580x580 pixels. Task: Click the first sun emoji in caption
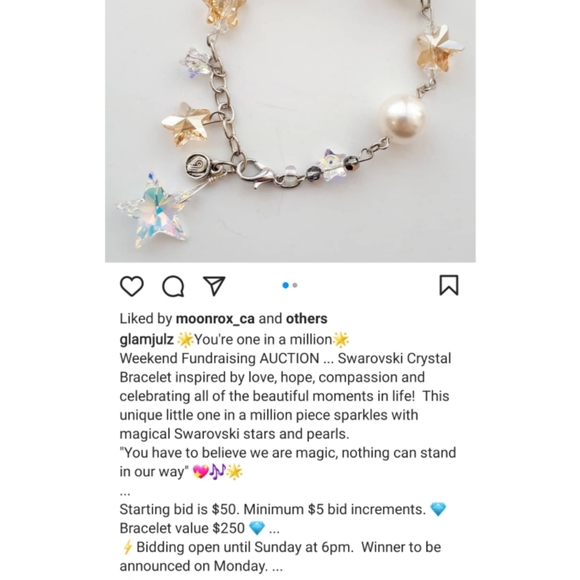click(x=185, y=340)
